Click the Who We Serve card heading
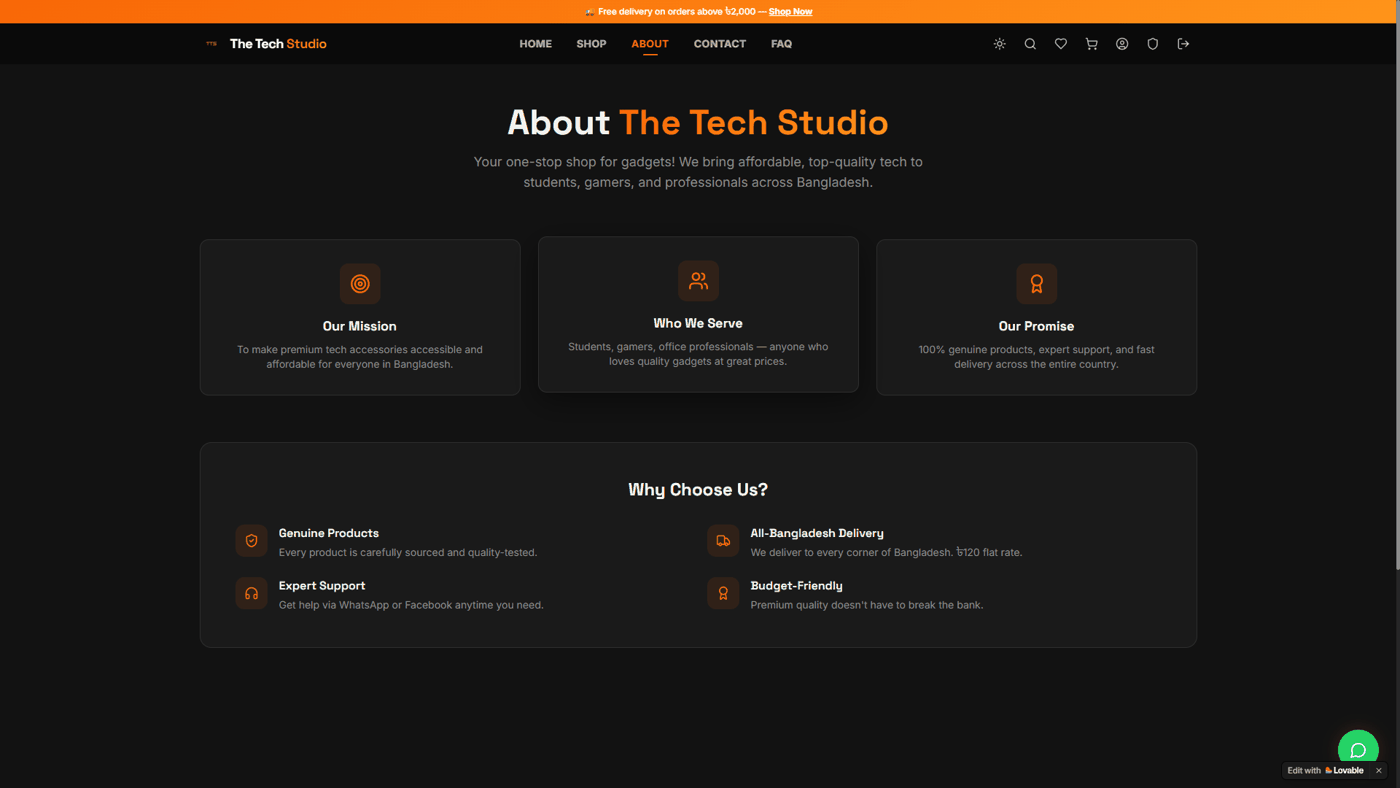1400x788 pixels. click(x=698, y=323)
